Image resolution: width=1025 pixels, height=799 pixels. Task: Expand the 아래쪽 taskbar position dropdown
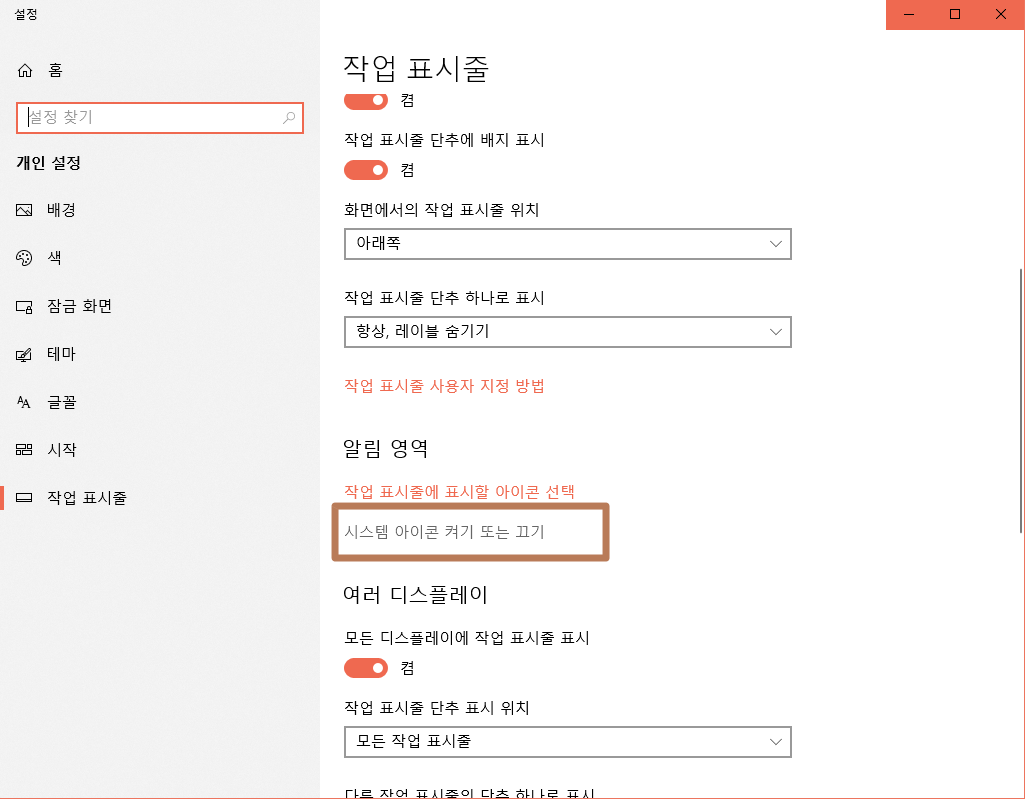coord(567,244)
